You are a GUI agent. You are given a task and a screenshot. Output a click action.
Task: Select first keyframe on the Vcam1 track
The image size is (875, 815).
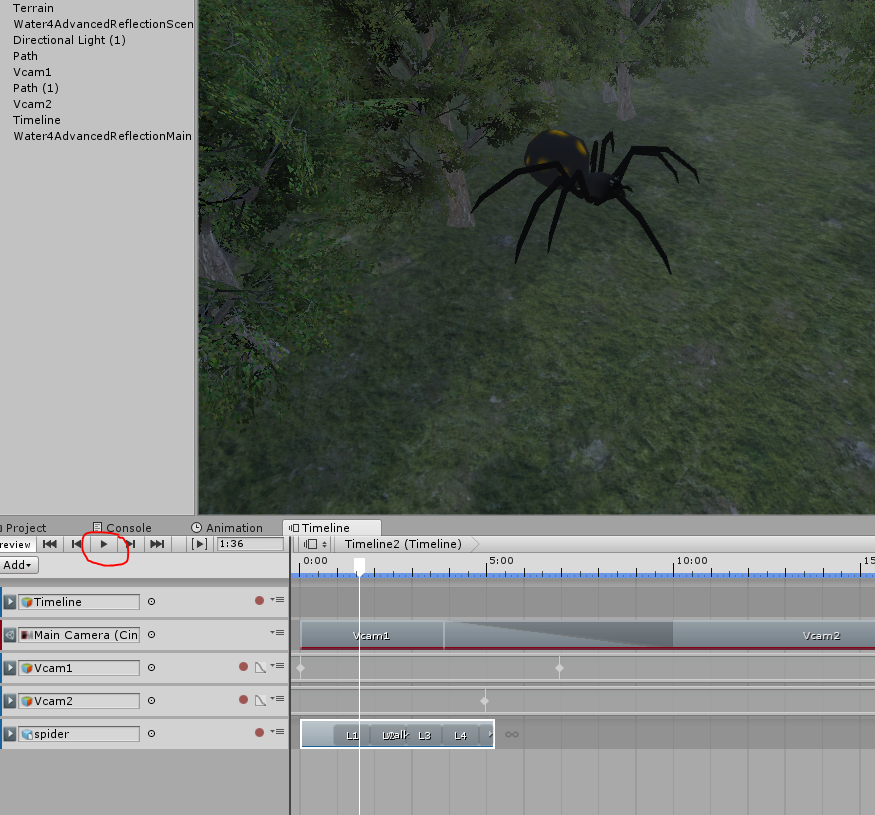pos(301,668)
